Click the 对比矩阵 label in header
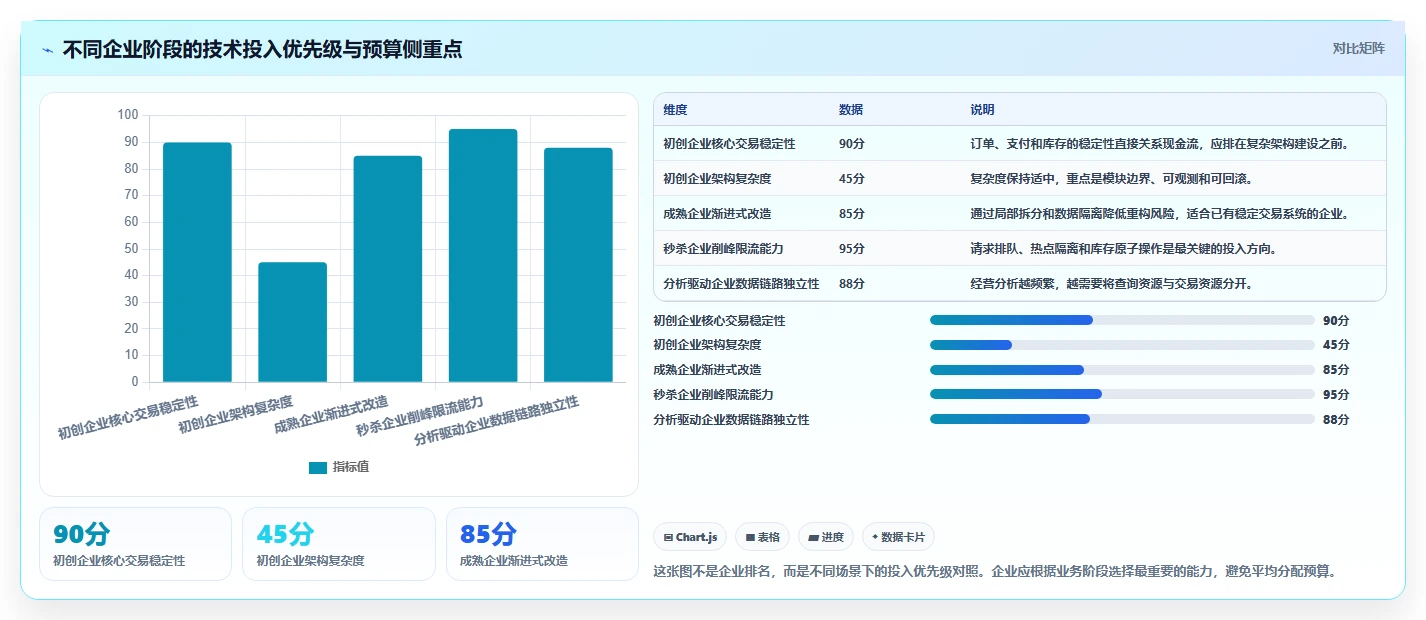Image resolution: width=1426 pixels, height=620 pixels. 1358,48
